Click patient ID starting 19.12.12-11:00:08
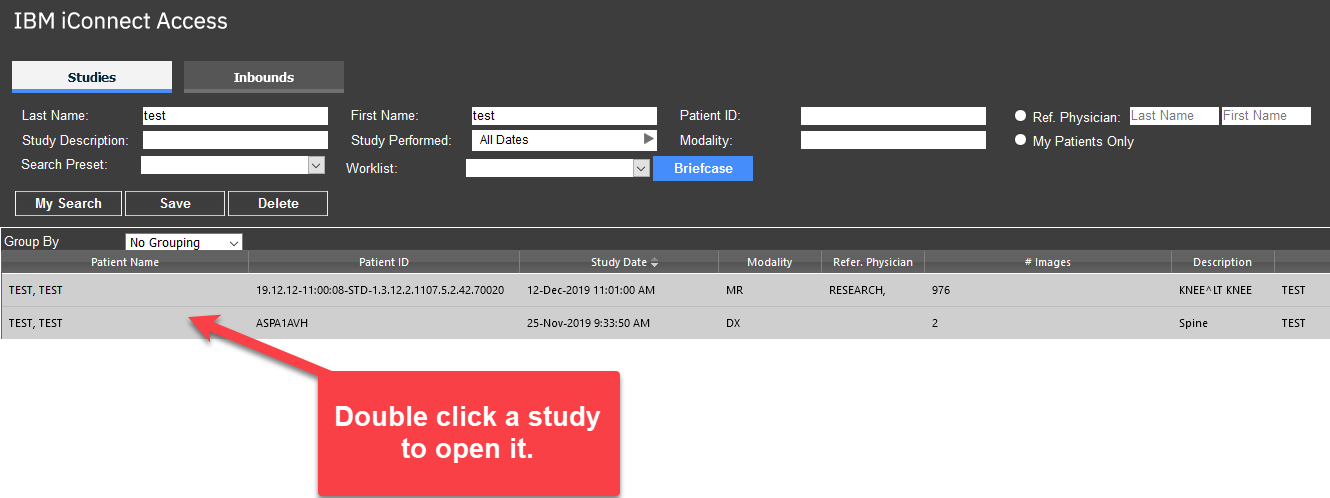Viewport: 1330px width, 498px height. [x=380, y=290]
